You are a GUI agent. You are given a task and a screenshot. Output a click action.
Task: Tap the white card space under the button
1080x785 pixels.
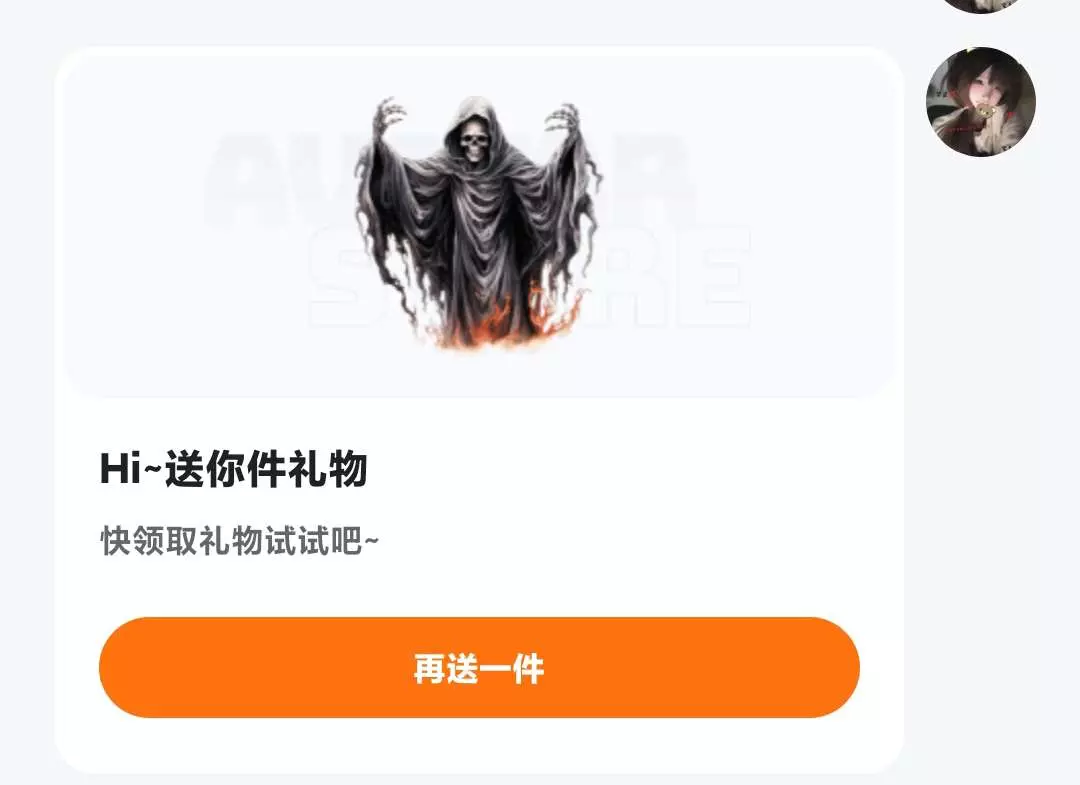(x=479, y=745)
